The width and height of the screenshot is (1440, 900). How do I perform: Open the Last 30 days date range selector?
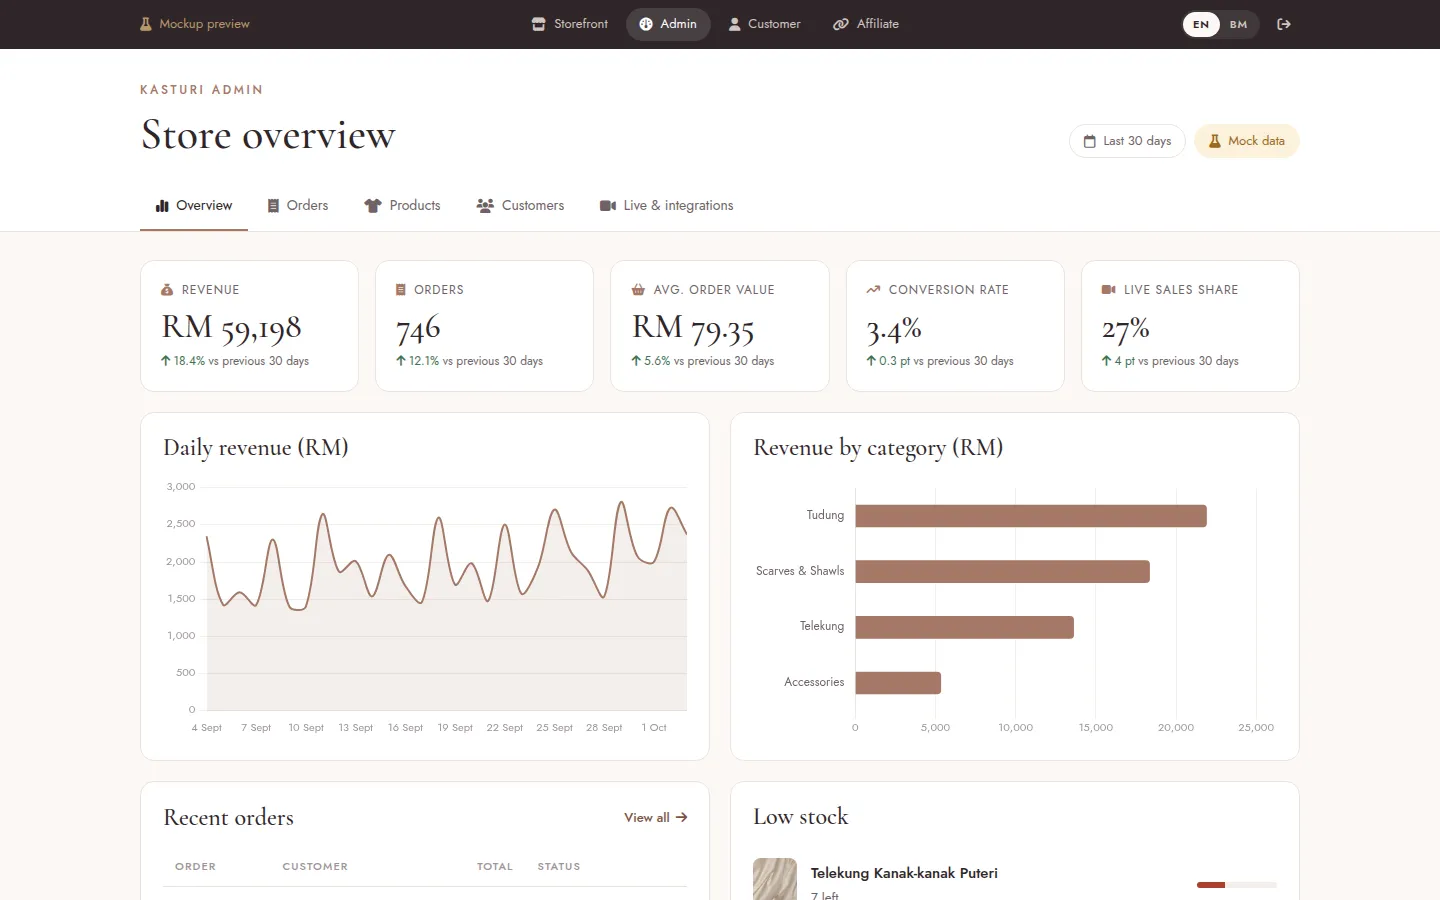pyautogui.click(x=1127, y=141)
